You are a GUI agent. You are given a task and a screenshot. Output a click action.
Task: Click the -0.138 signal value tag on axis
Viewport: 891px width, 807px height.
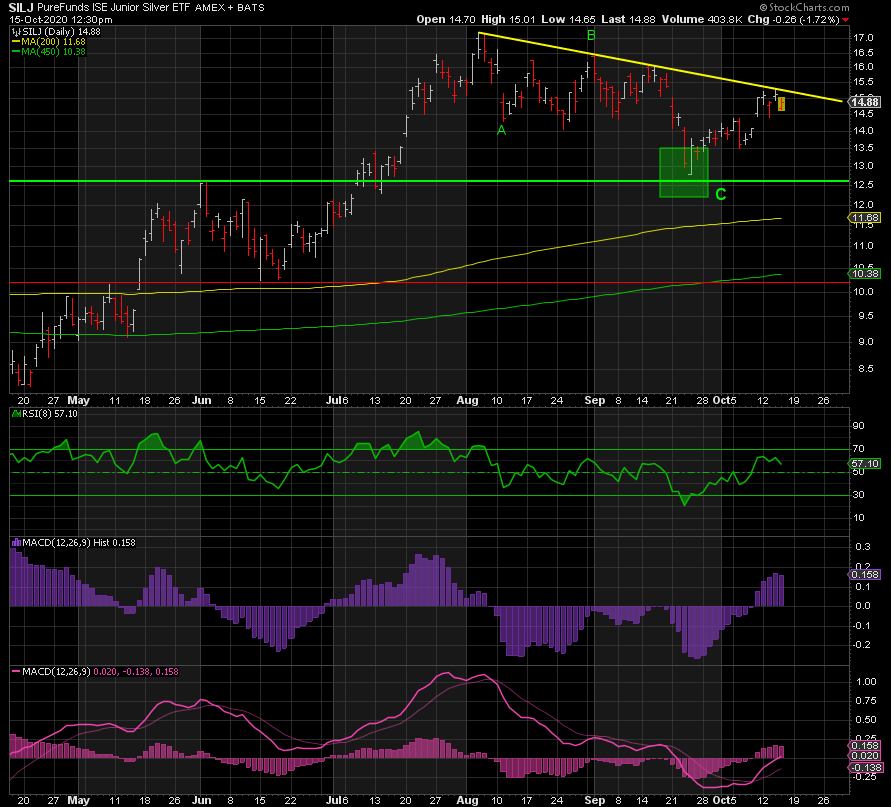(865, 768)
